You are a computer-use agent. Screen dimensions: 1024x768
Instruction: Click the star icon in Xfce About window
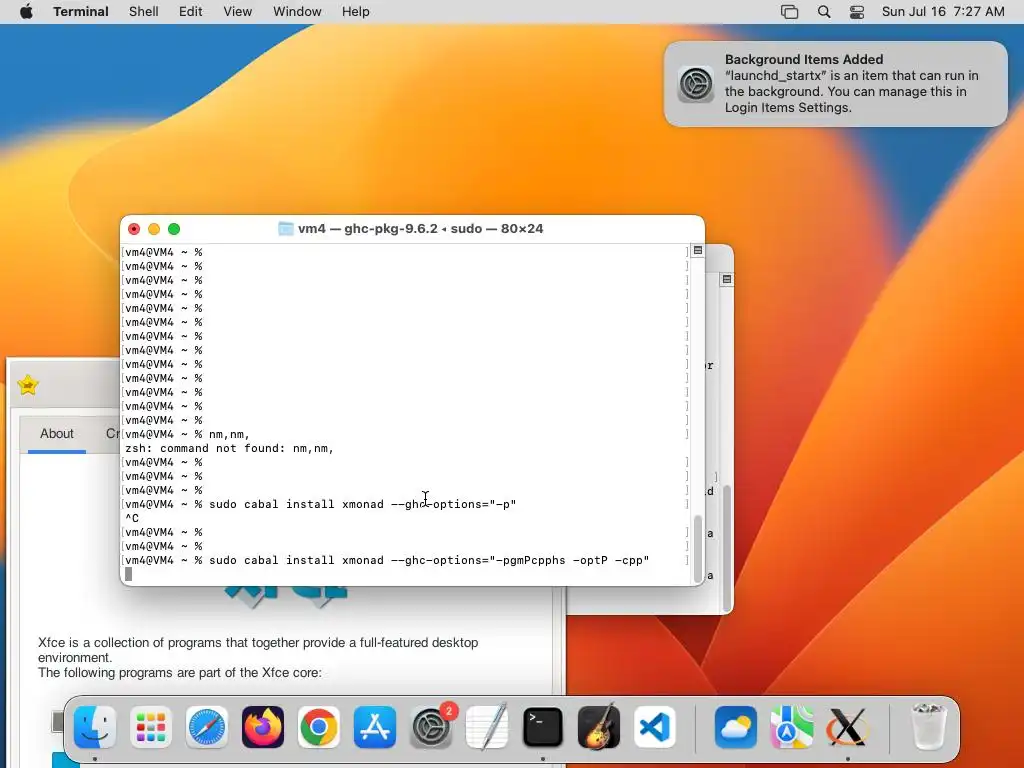(x=28, y=385)
